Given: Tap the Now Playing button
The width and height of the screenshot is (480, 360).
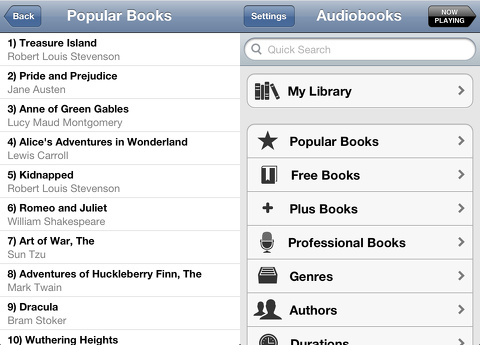Looking at the screenshot, I should click(452, 16).
